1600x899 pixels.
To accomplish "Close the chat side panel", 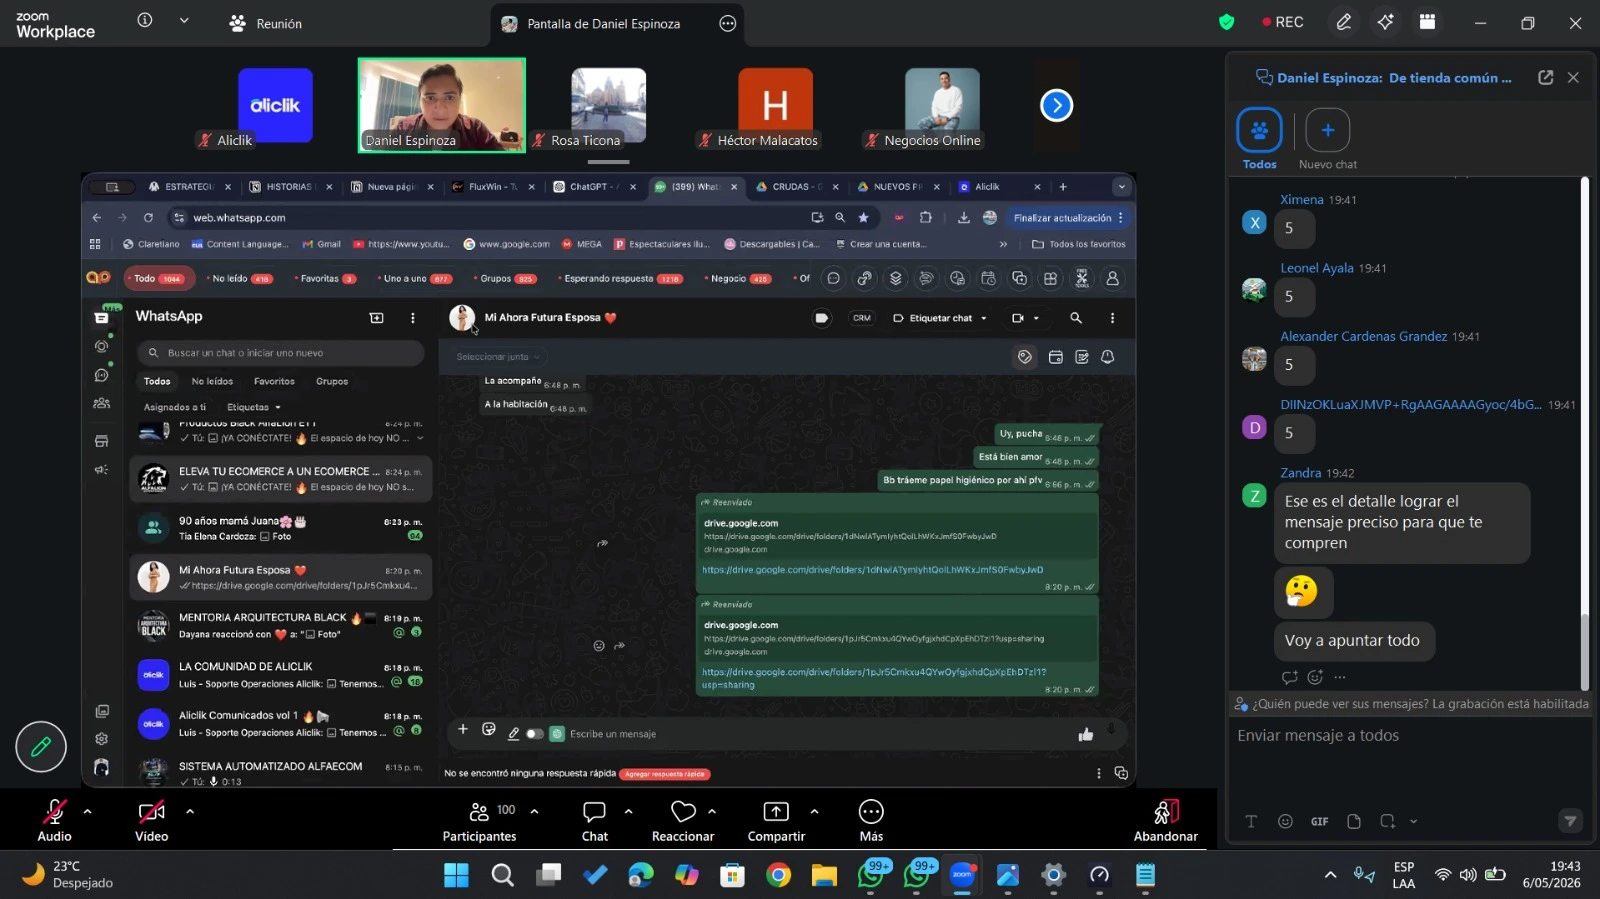I will pyautogui.click(x=1573, y=78).
